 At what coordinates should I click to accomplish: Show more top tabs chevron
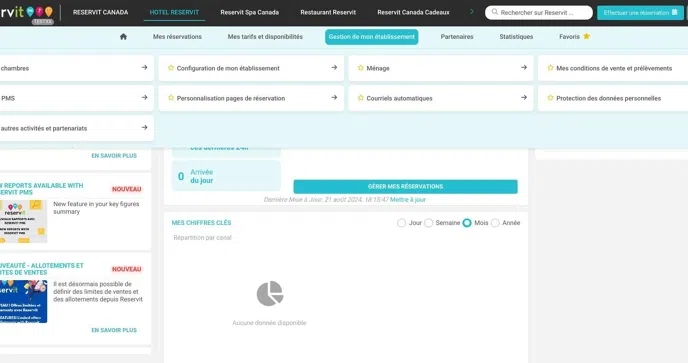tap(472, 12)
